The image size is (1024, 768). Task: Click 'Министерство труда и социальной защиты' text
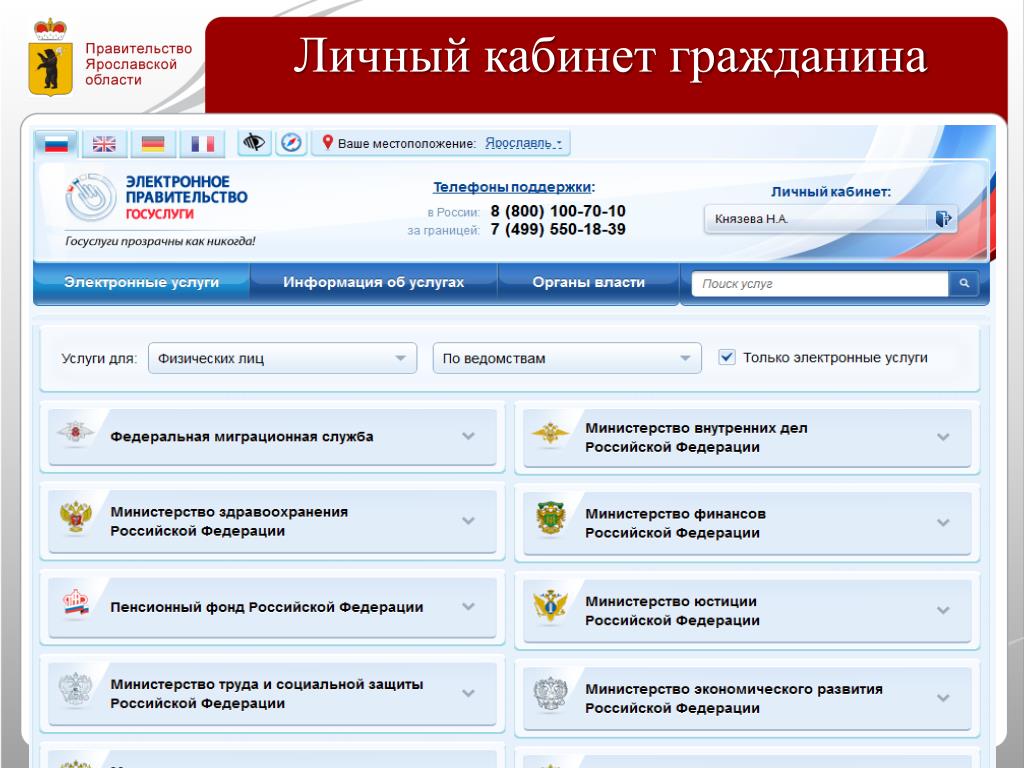click(x=266, y=693)
